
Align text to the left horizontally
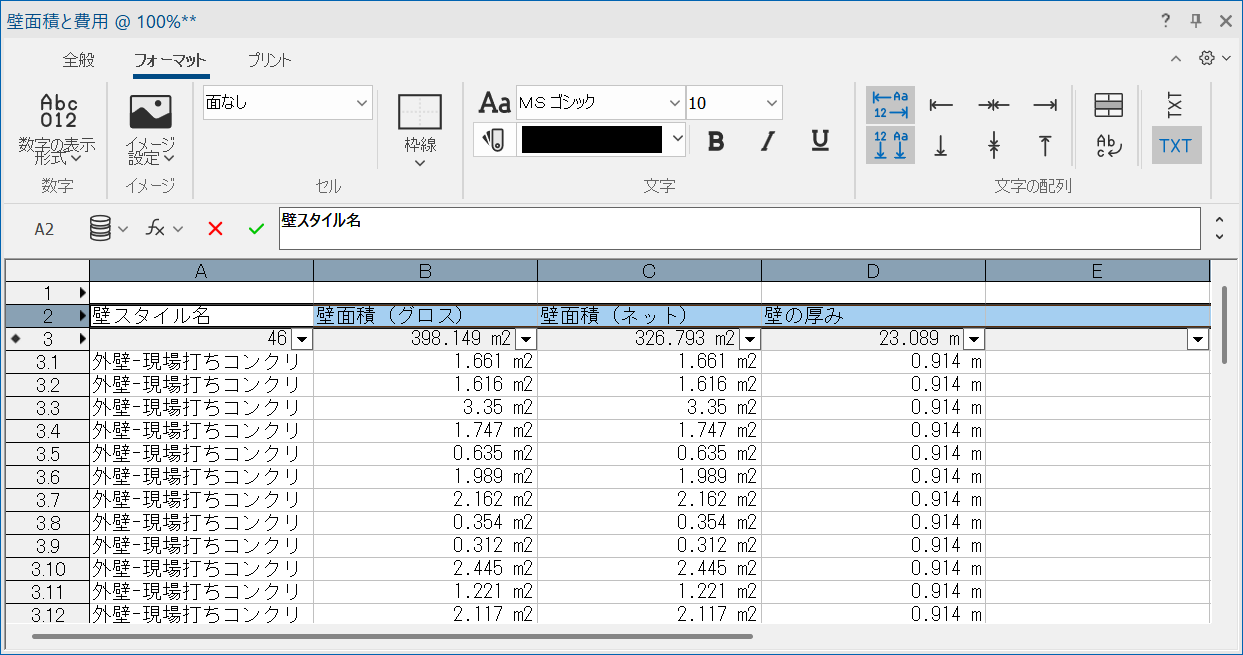pyautogui.click(x=941, y=104)
